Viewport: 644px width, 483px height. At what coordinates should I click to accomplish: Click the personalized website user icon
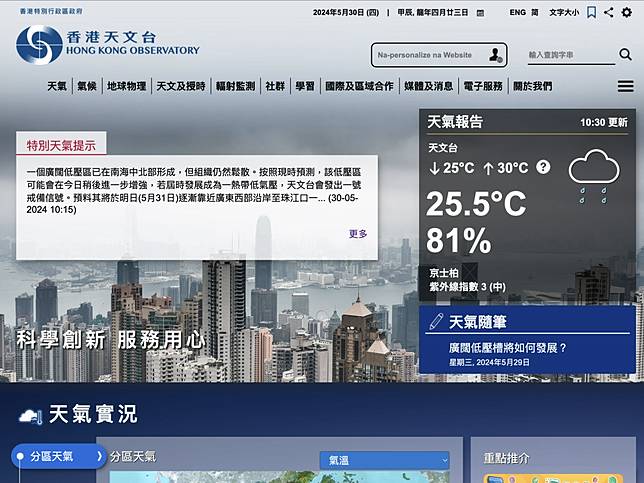[495, 55]
